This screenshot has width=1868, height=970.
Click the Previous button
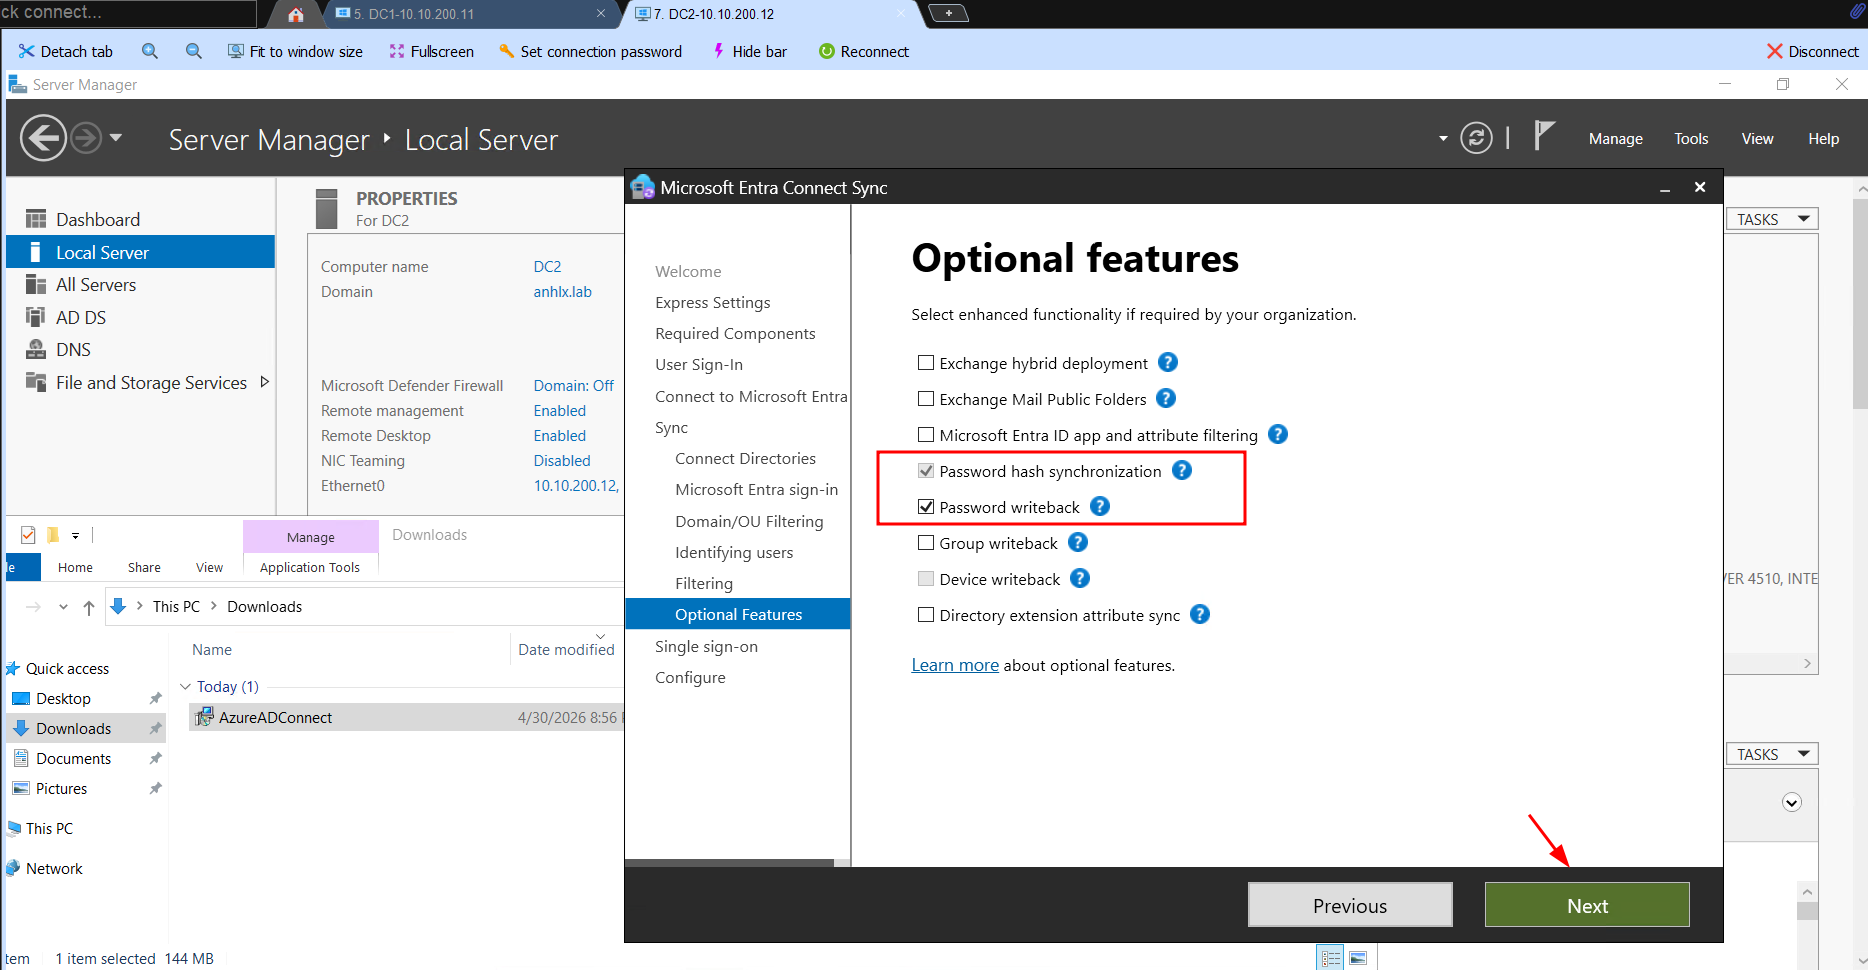[1350, 905]
